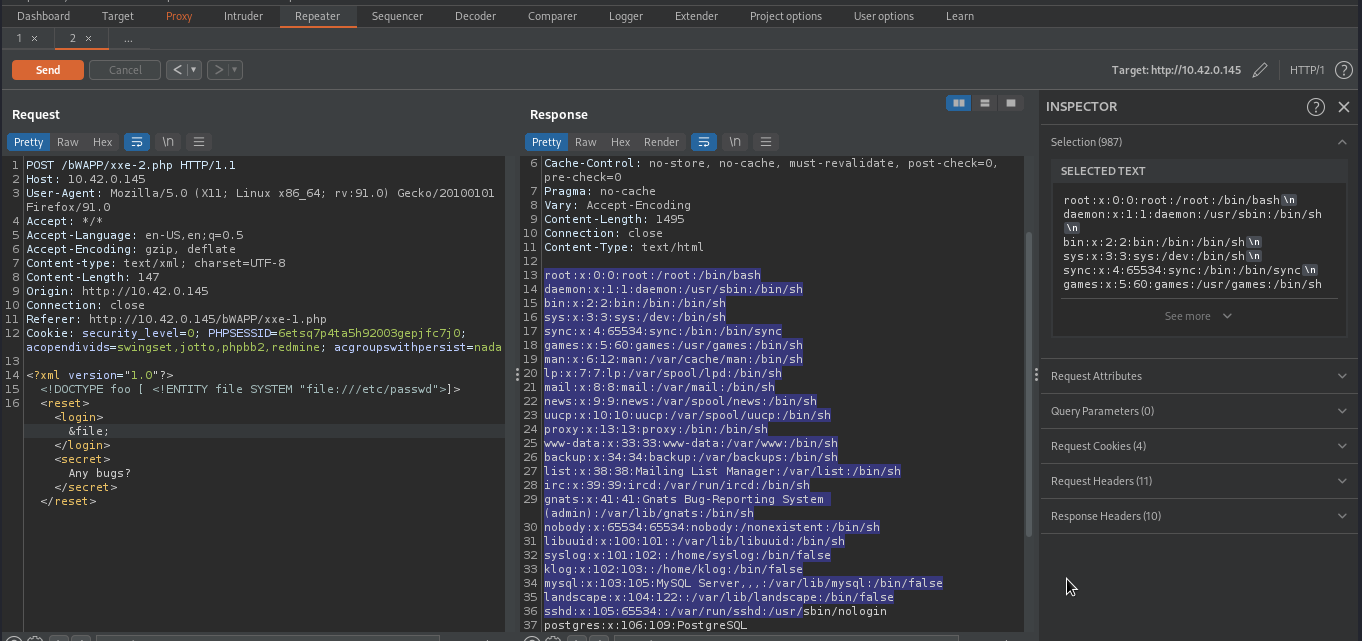
Task: Open Repeater help question mark icon
Action: tap(1343, 70)
